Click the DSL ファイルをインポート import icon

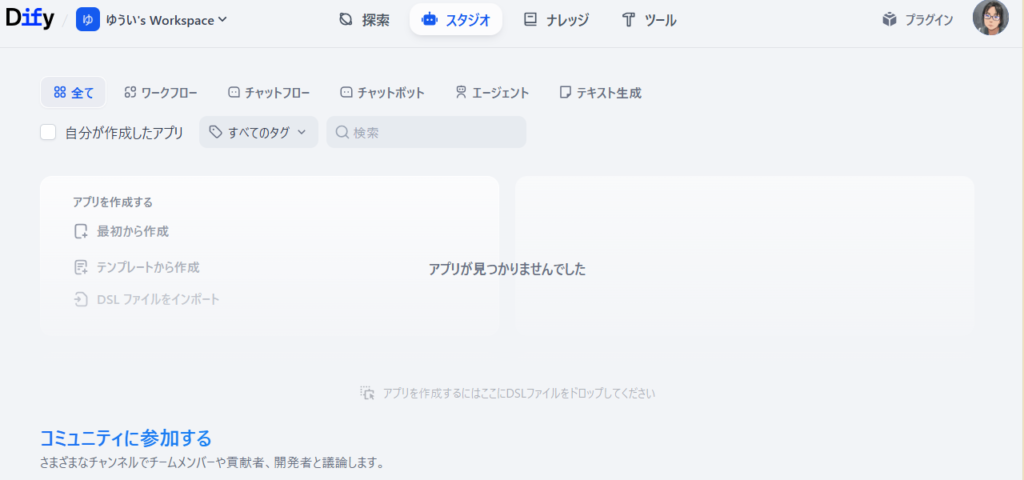coord(81,299)
